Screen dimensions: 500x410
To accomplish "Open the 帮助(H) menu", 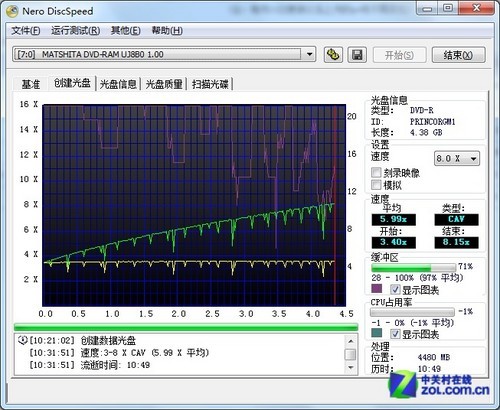I will [167, 31].
